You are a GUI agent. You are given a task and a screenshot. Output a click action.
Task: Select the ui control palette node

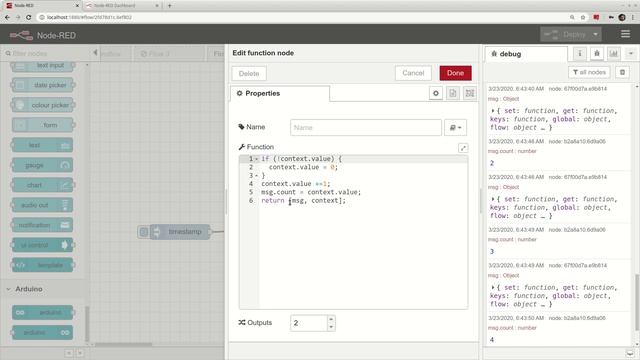[x=42, y=245]
